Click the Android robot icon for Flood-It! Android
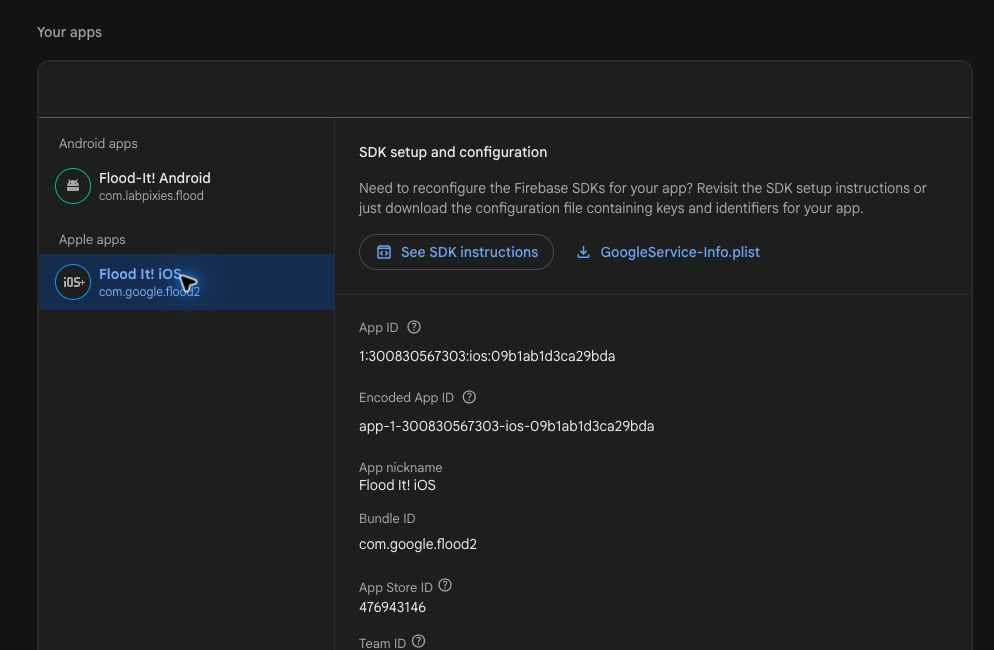 pos(73,186)
